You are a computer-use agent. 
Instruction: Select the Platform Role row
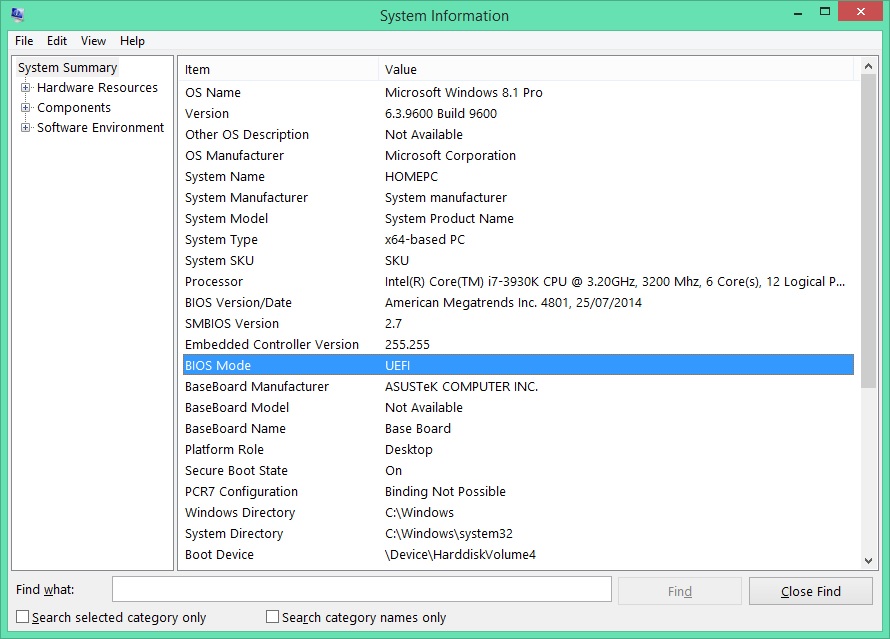click(518, 449)
